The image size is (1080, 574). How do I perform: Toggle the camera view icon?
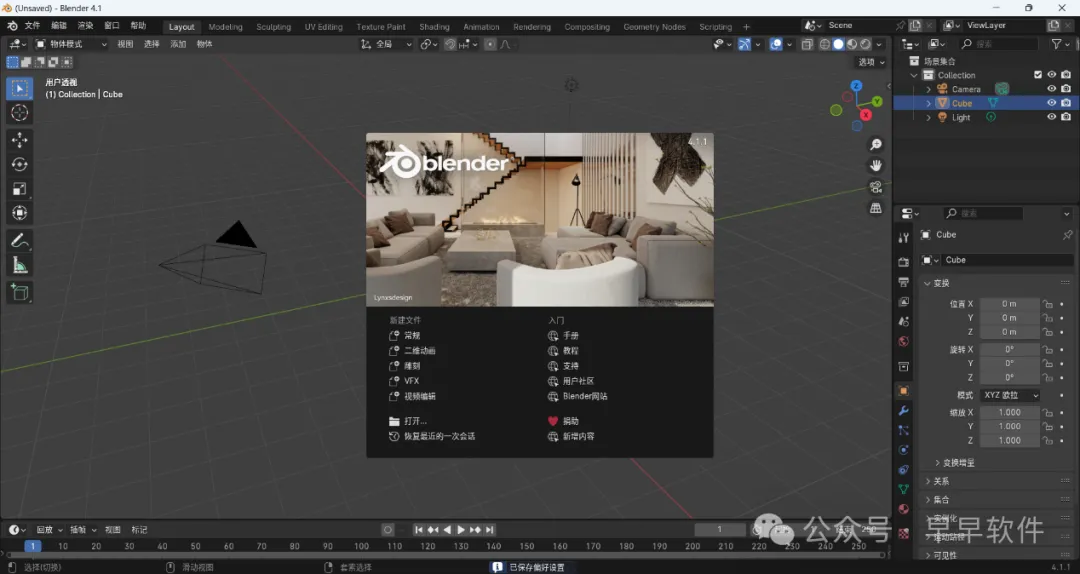click(875, 187)
